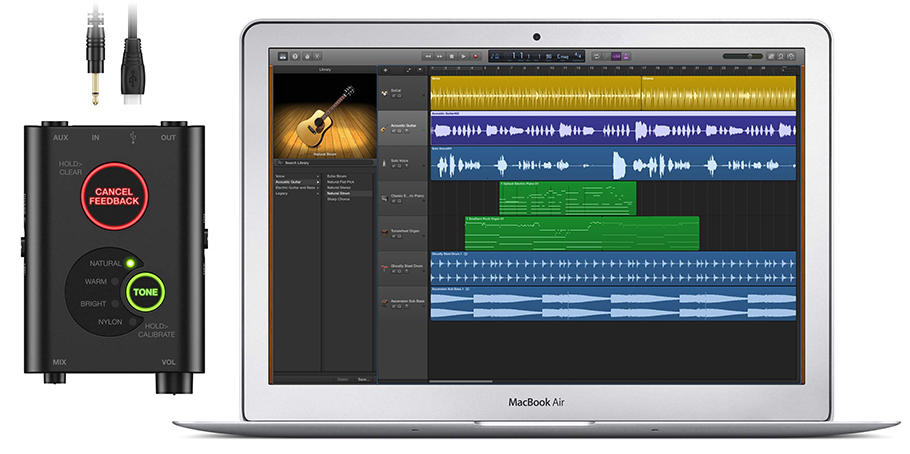This screenshot has width=910, height=454.
Task: Click the Ghostly Steel Drum track icon
Action: pos(384,268)
